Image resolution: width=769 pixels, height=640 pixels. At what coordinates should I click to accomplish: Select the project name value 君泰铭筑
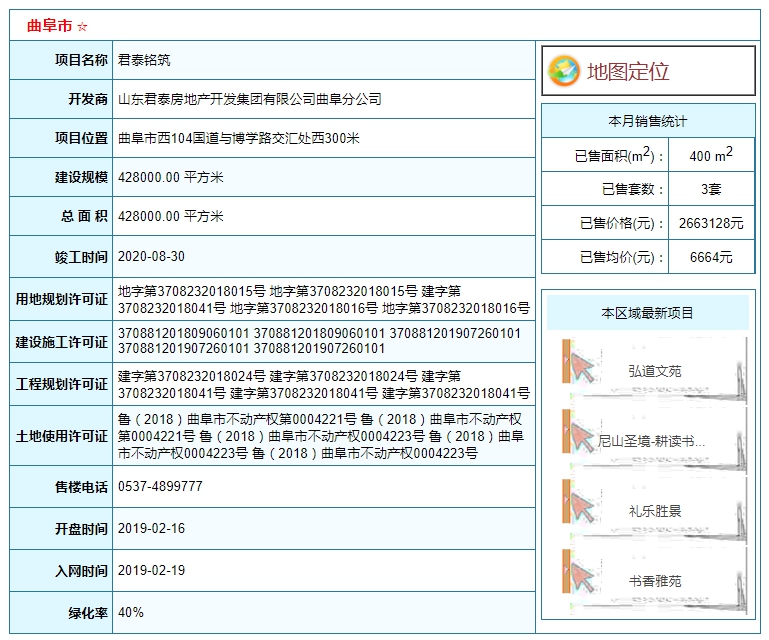point(144,60)
